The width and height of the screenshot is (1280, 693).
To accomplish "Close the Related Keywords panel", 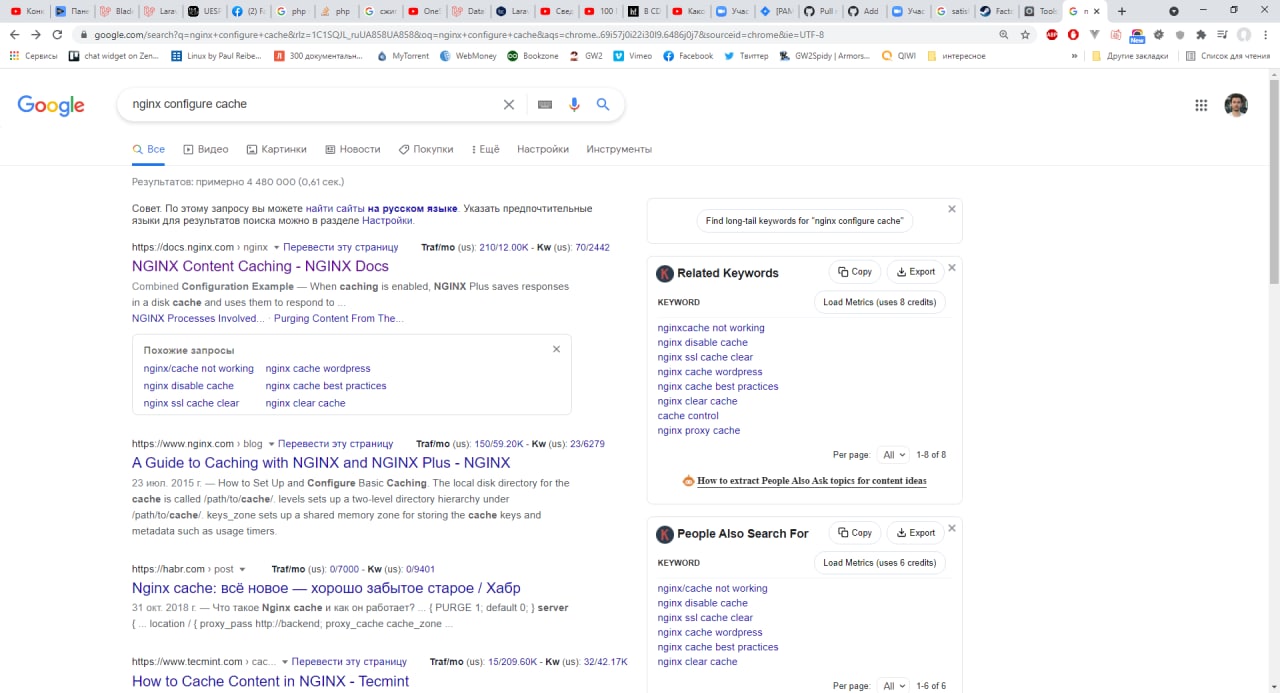I will [x=952, y=268].
